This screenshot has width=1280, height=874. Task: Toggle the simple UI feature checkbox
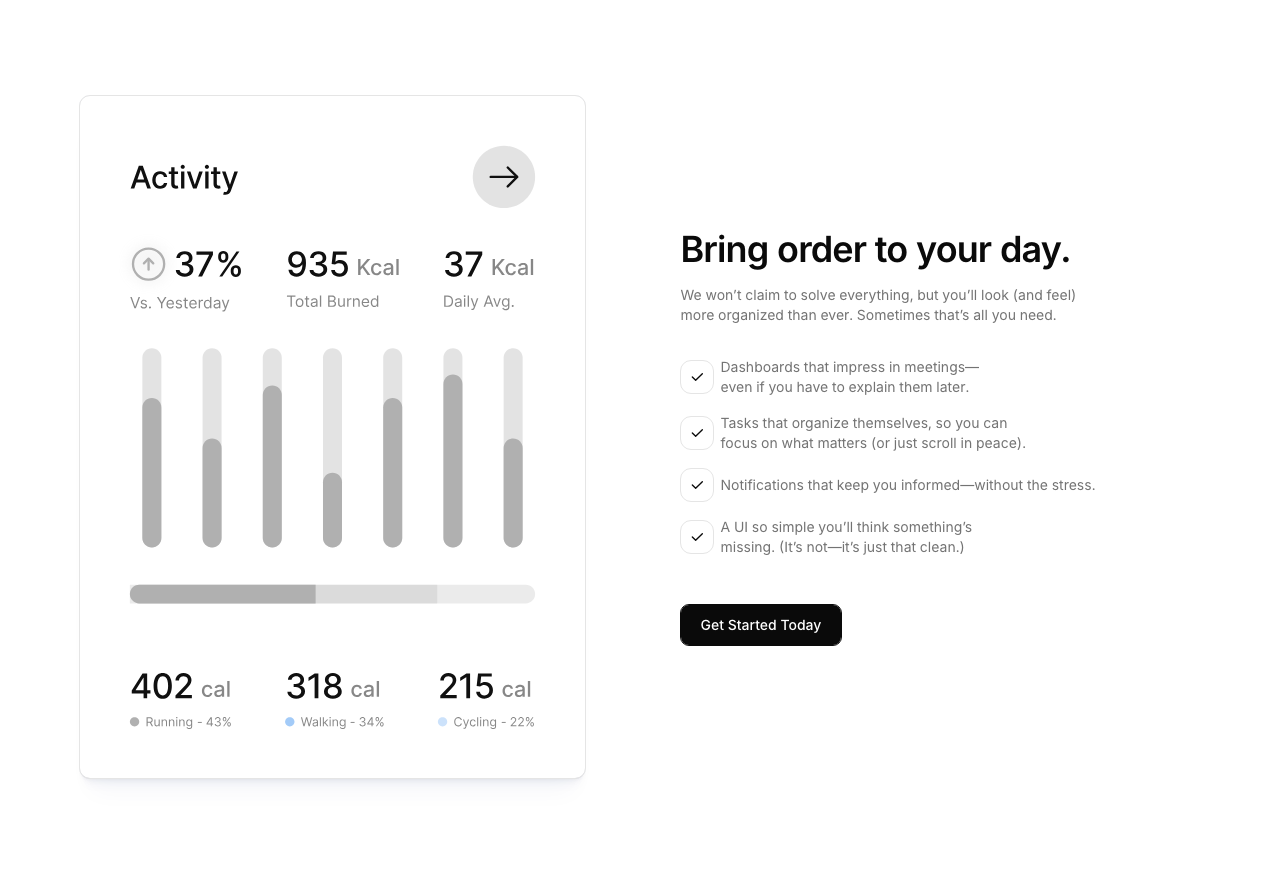697,537
